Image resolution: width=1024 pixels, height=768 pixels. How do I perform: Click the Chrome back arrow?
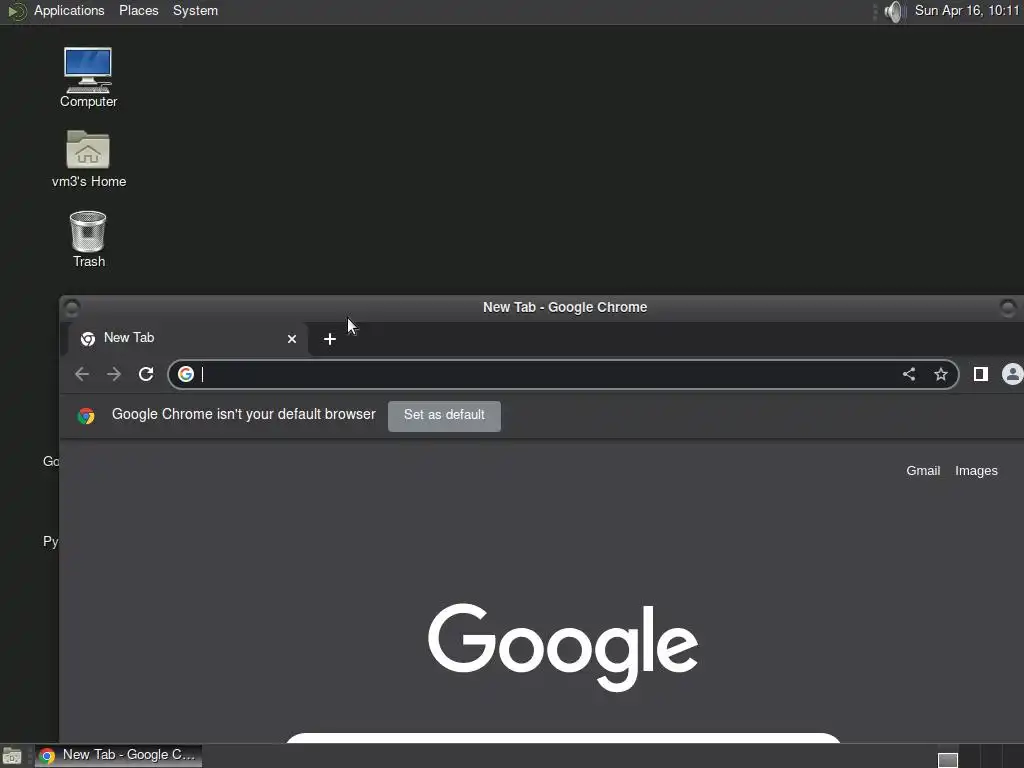click(x=82, y=374)
